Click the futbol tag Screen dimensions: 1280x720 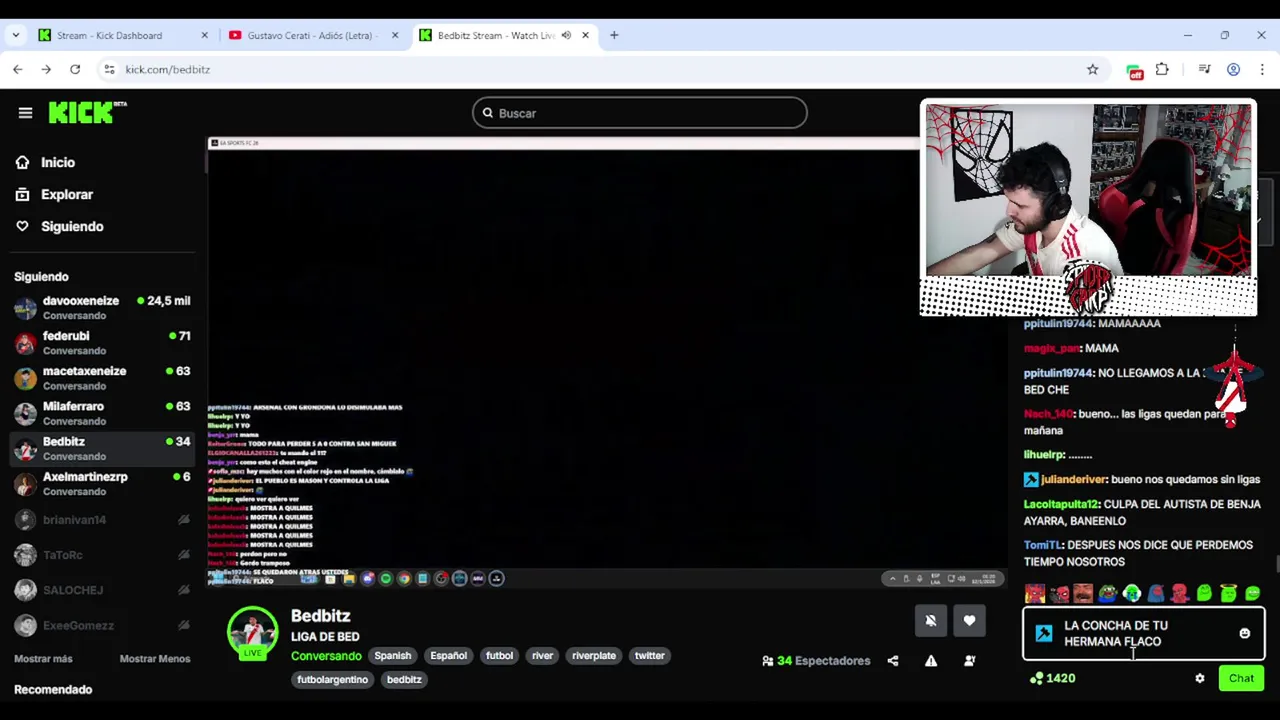coord(499,656)
